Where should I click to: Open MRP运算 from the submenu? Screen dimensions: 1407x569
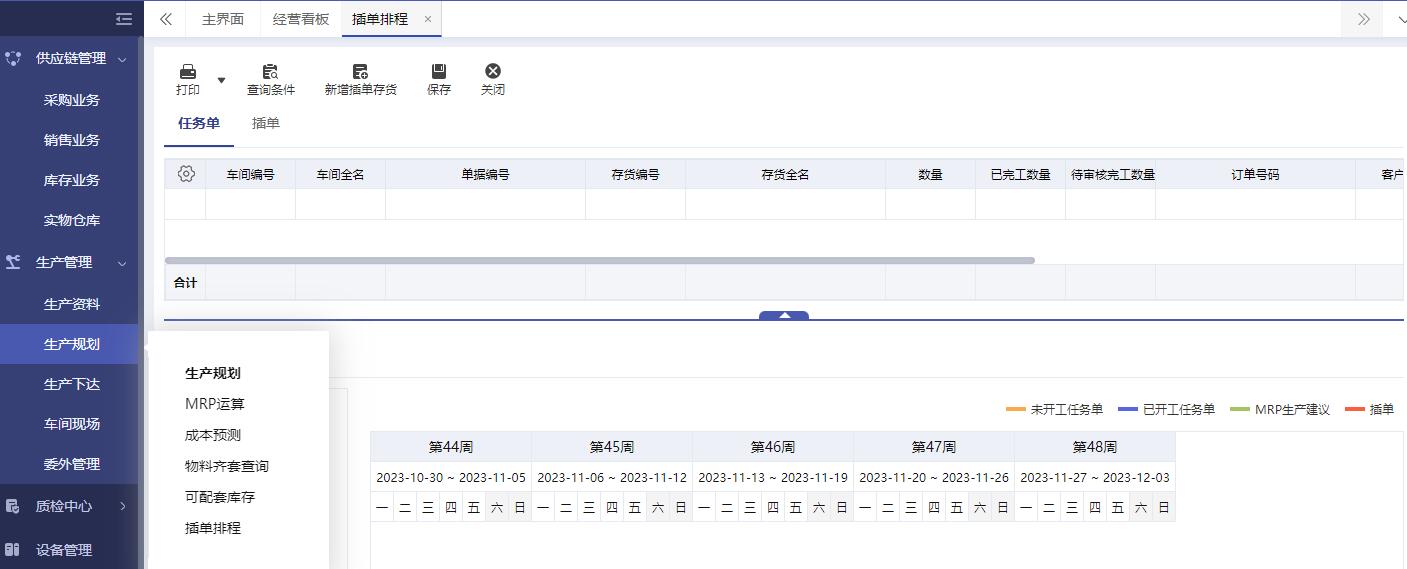[215, 404]
